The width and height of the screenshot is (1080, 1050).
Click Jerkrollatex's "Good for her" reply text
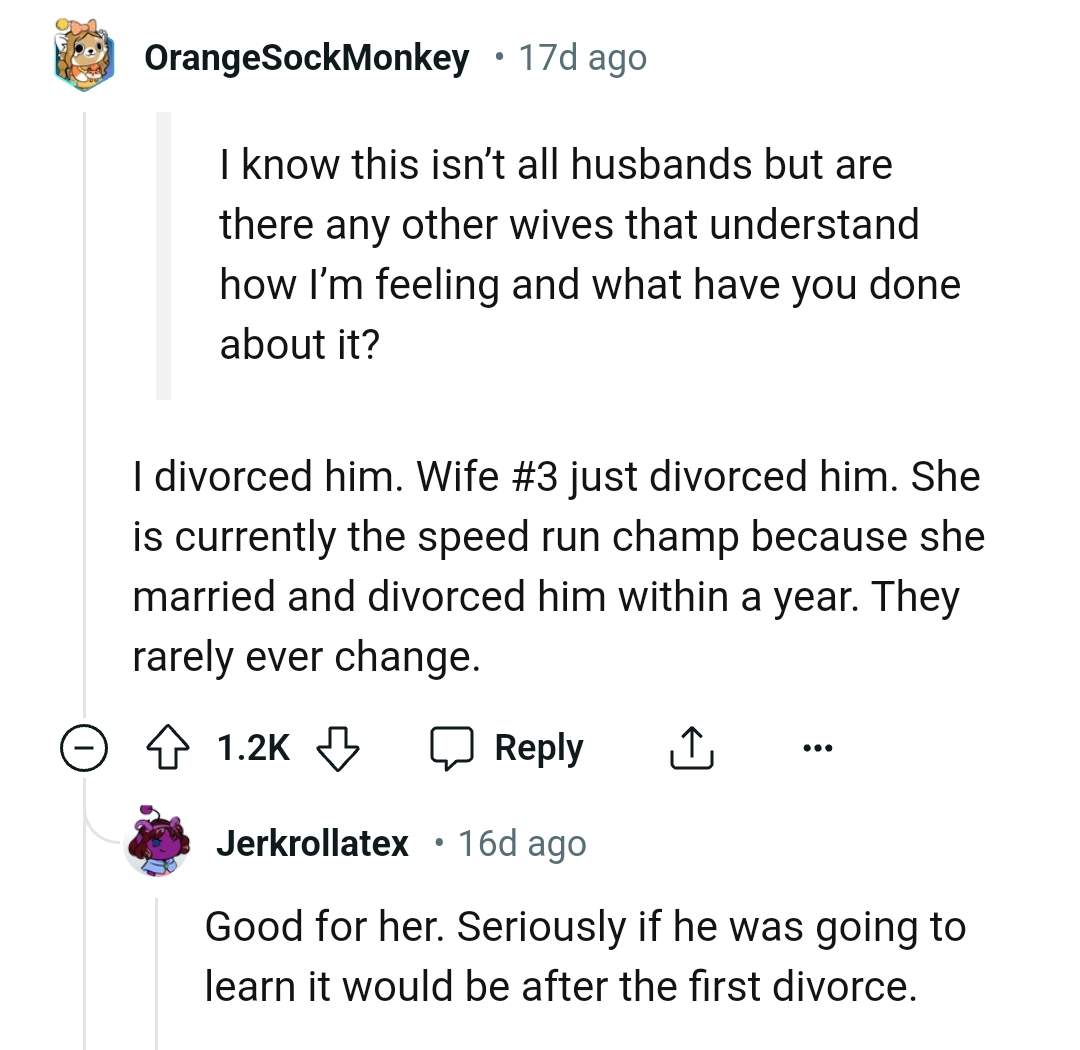coord(585,957)
